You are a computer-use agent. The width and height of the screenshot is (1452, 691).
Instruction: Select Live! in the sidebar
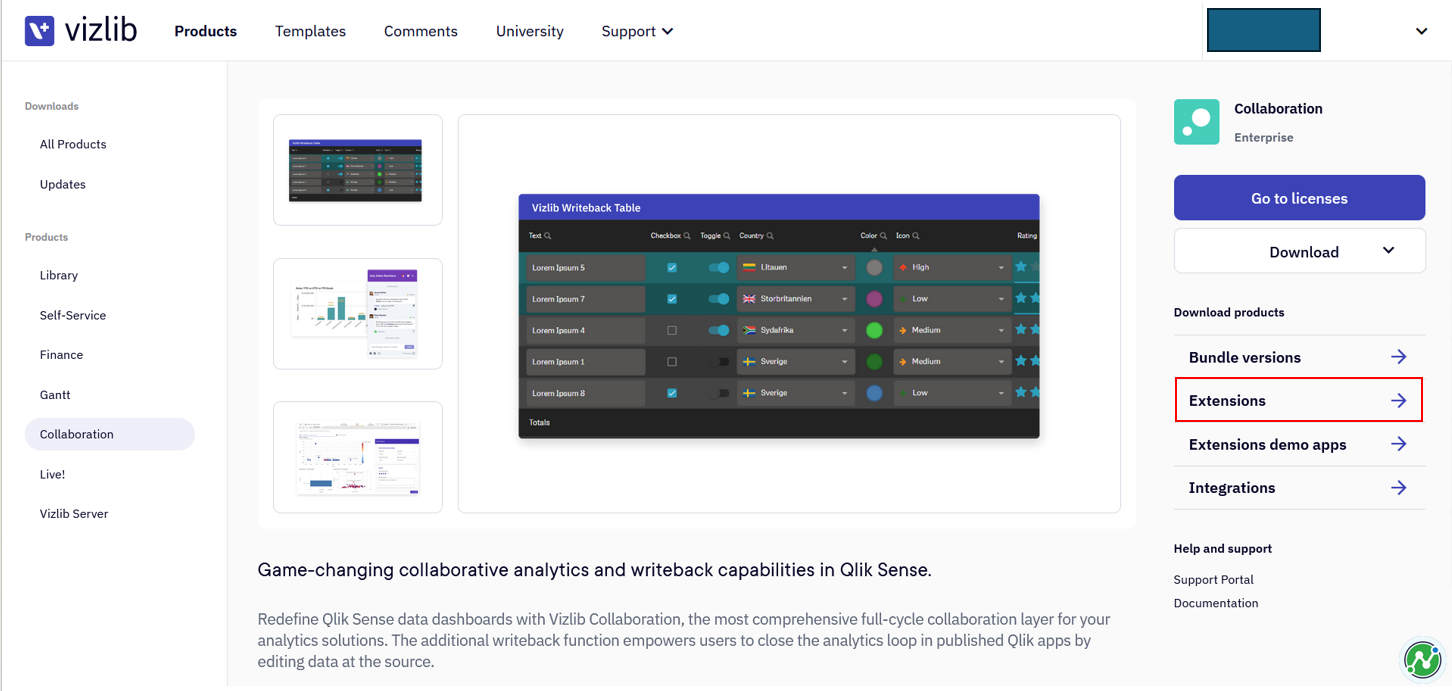click(52, 474)
